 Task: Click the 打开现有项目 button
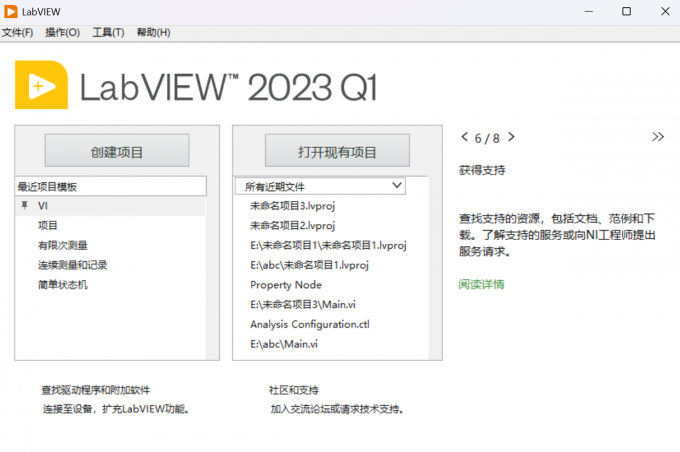[x=337, y=151]
